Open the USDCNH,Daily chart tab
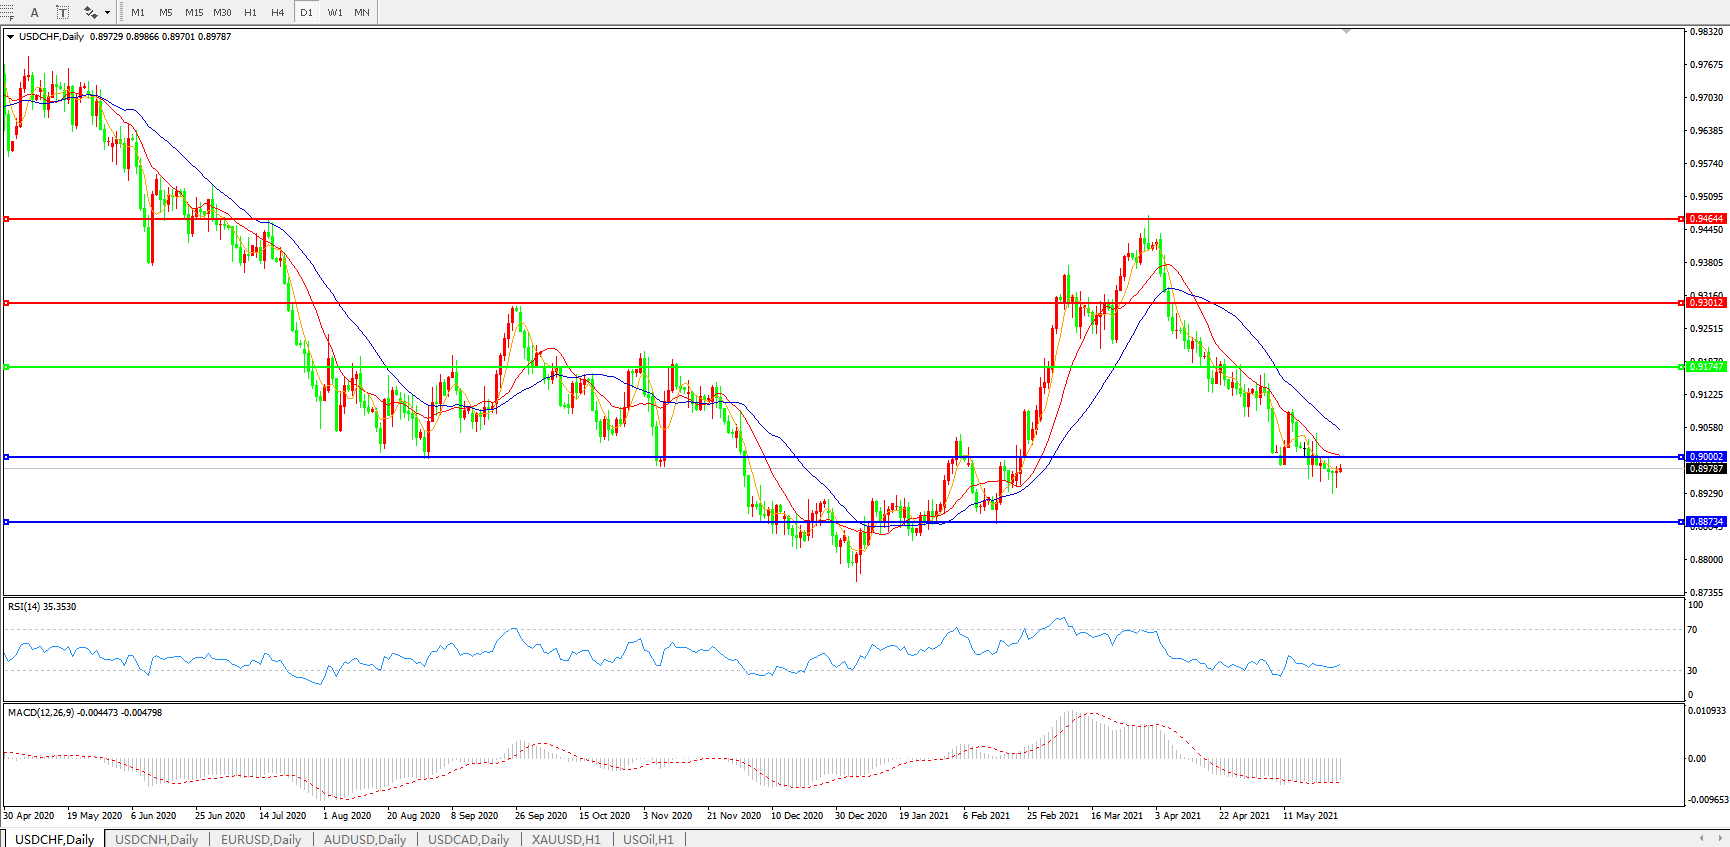 point(156,839)
